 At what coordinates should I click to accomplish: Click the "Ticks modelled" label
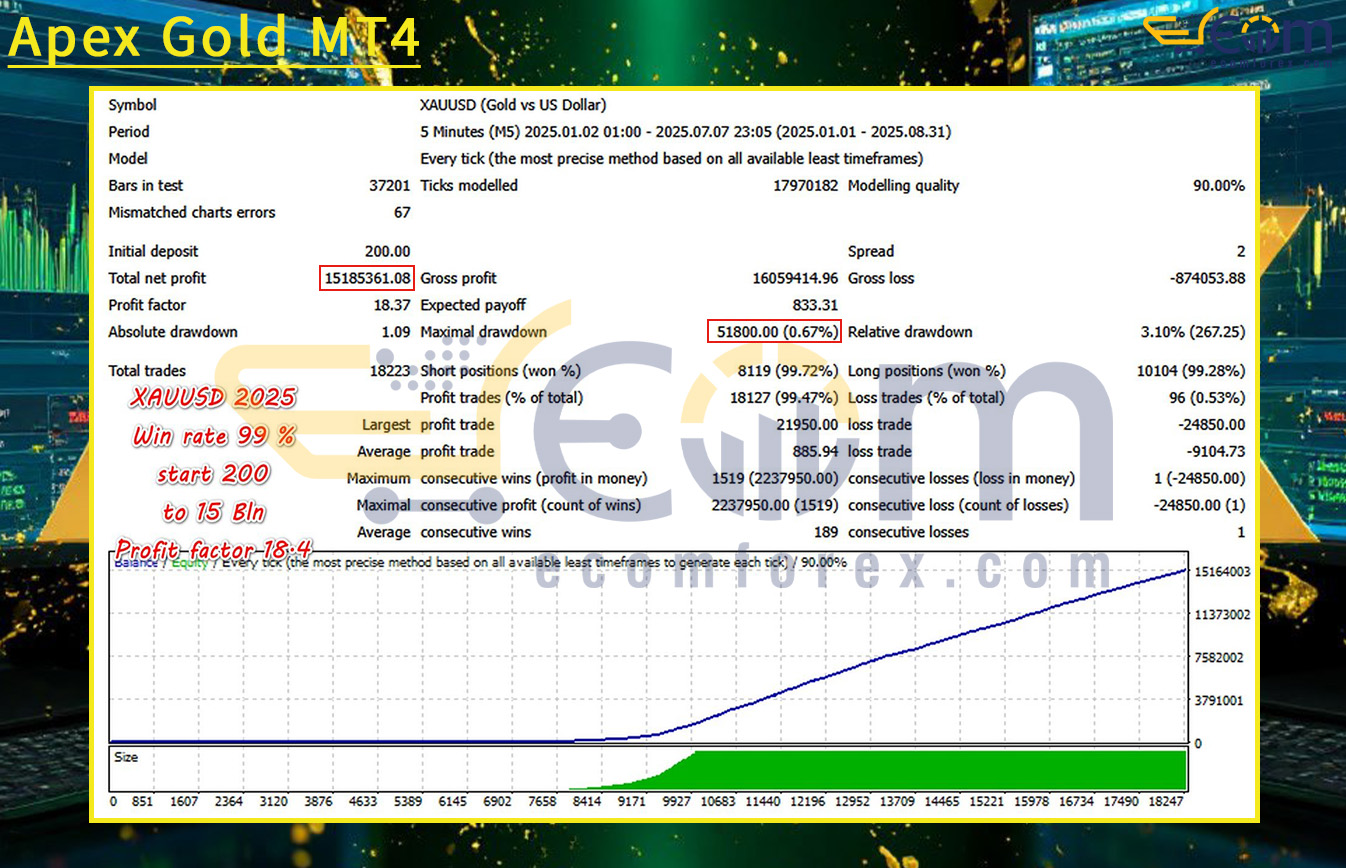coord(469,186)
